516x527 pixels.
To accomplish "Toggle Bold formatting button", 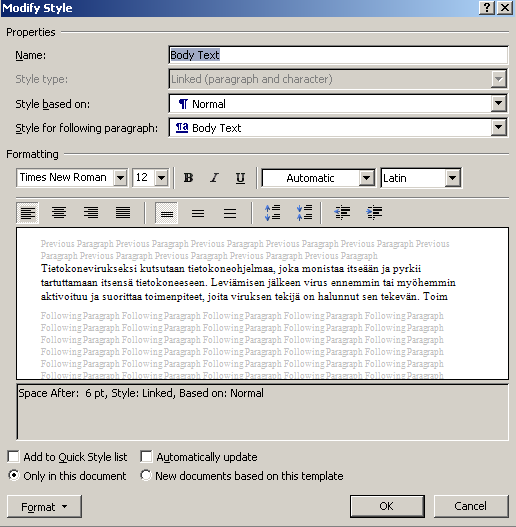I will (188, 178).
